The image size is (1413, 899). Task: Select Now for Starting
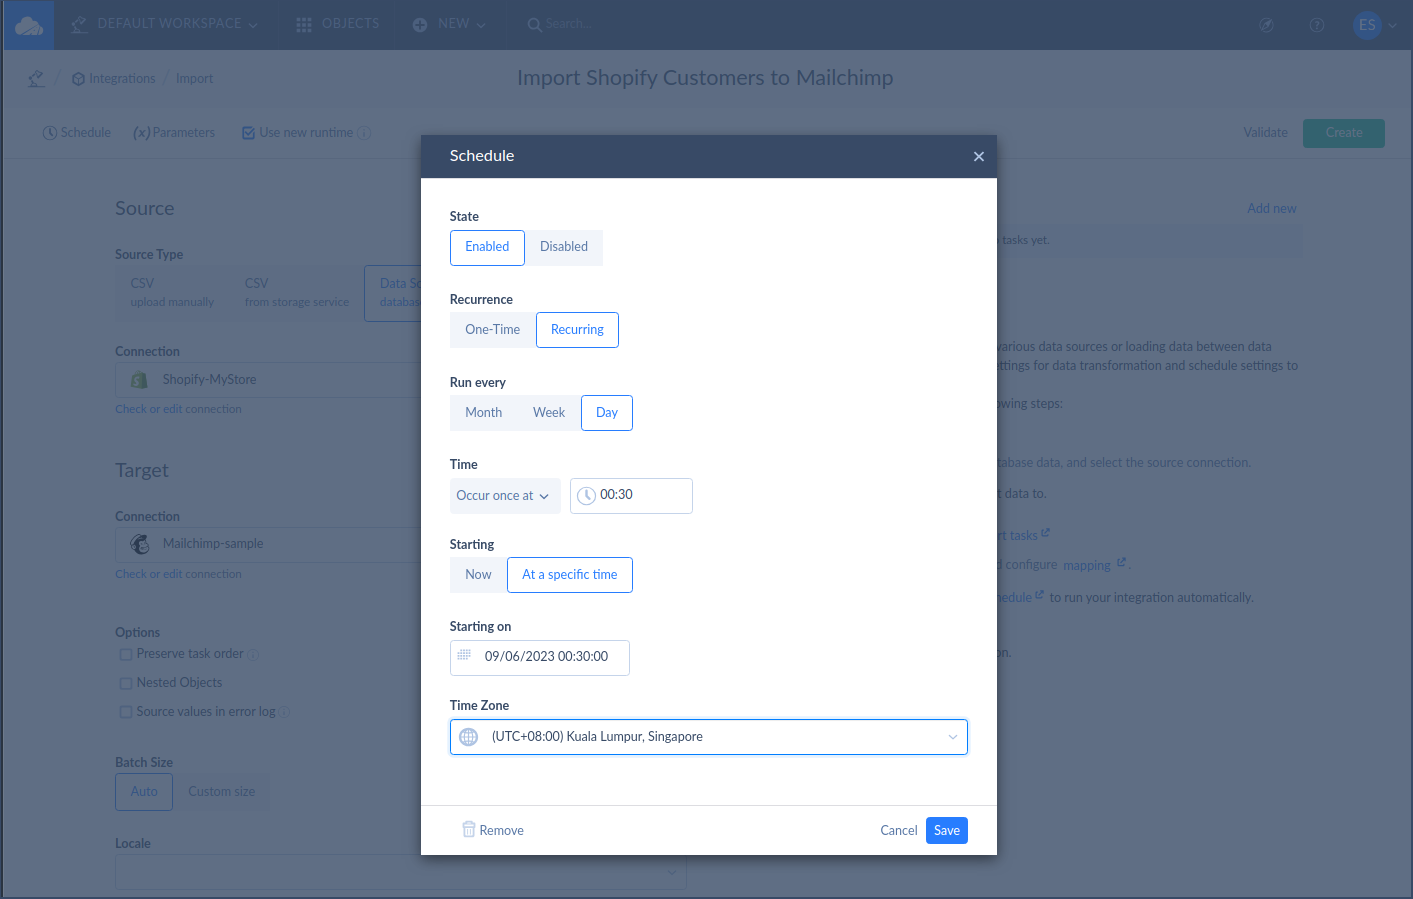478,575
